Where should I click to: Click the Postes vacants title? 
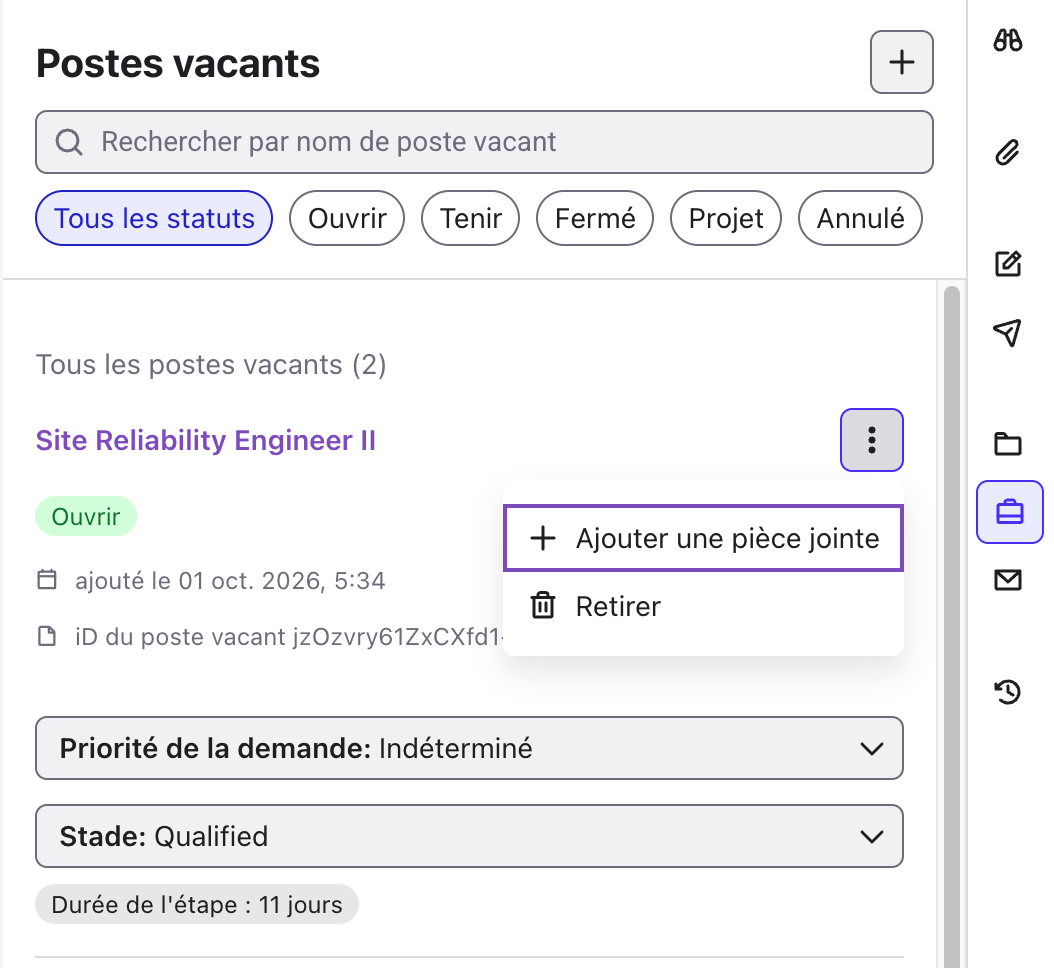coord(178,63)
